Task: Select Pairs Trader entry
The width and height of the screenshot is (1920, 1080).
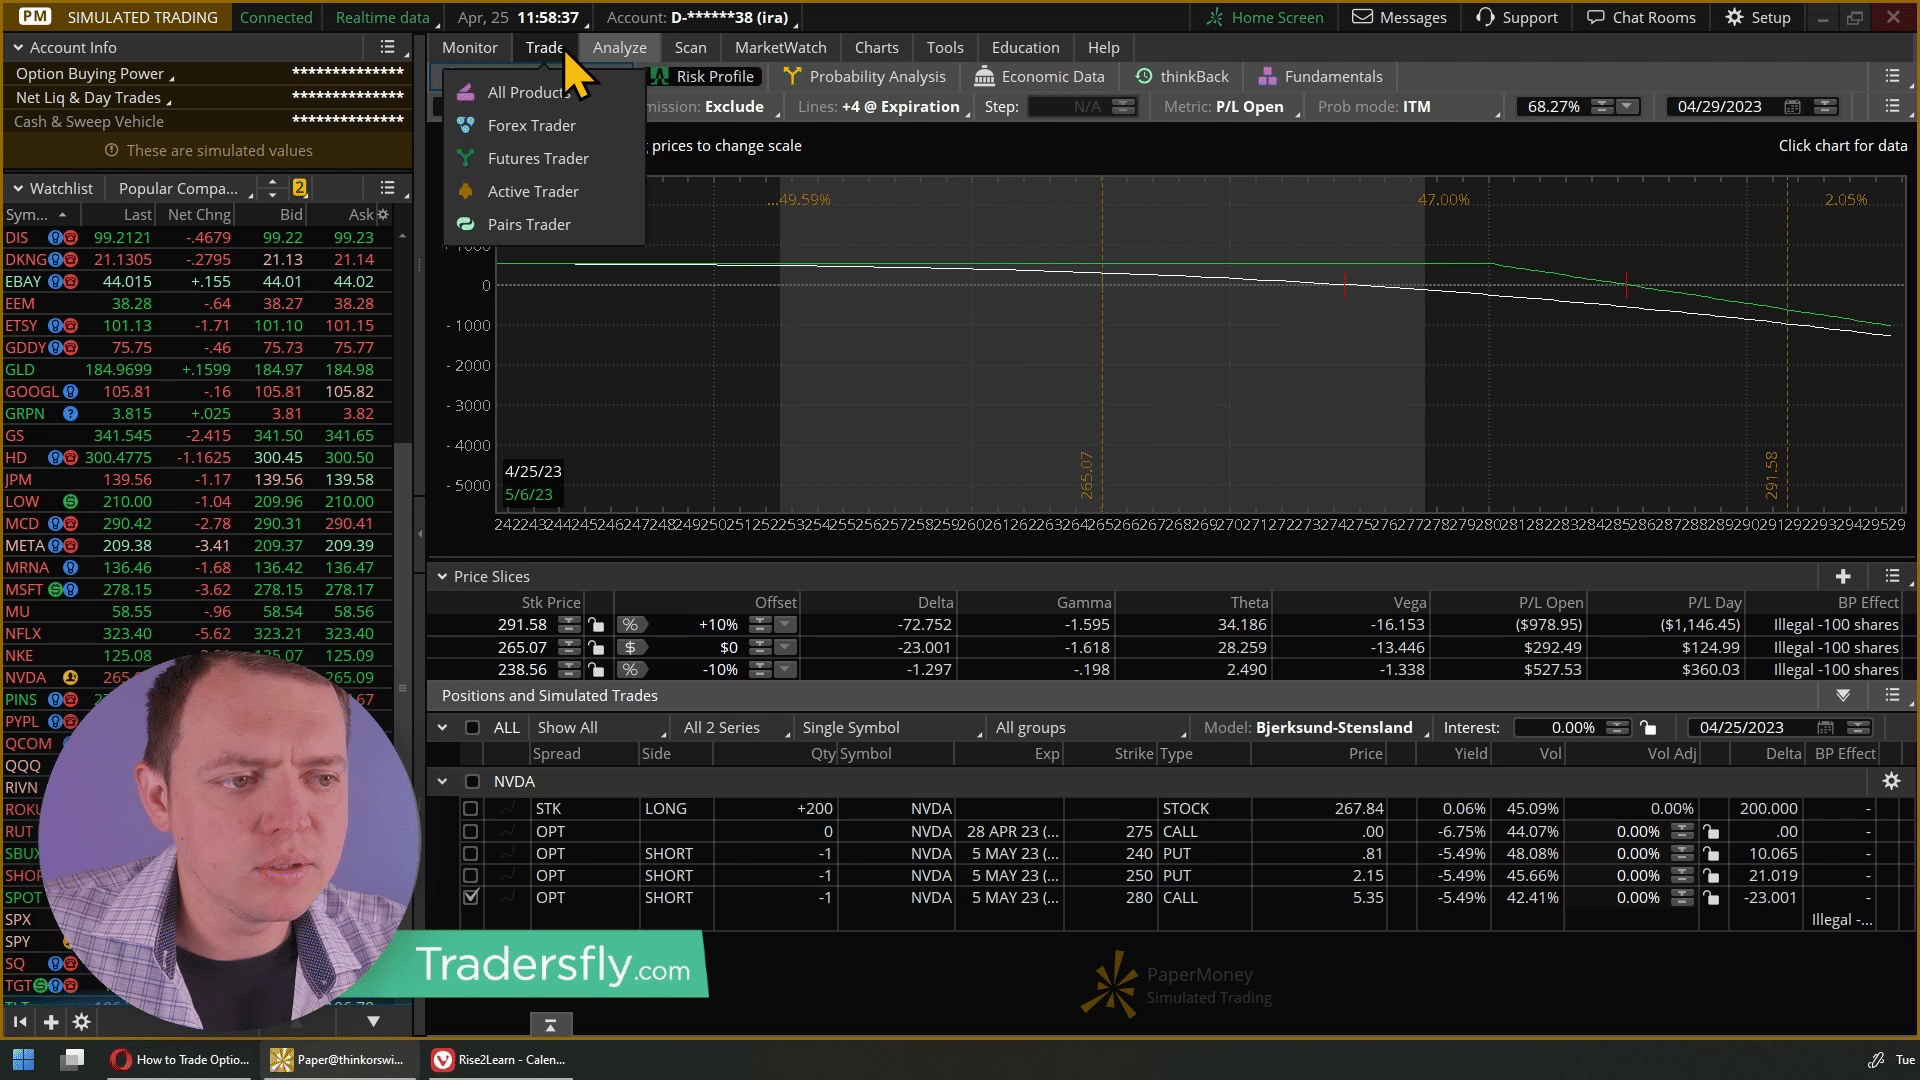Action: (x=529, y=224)
